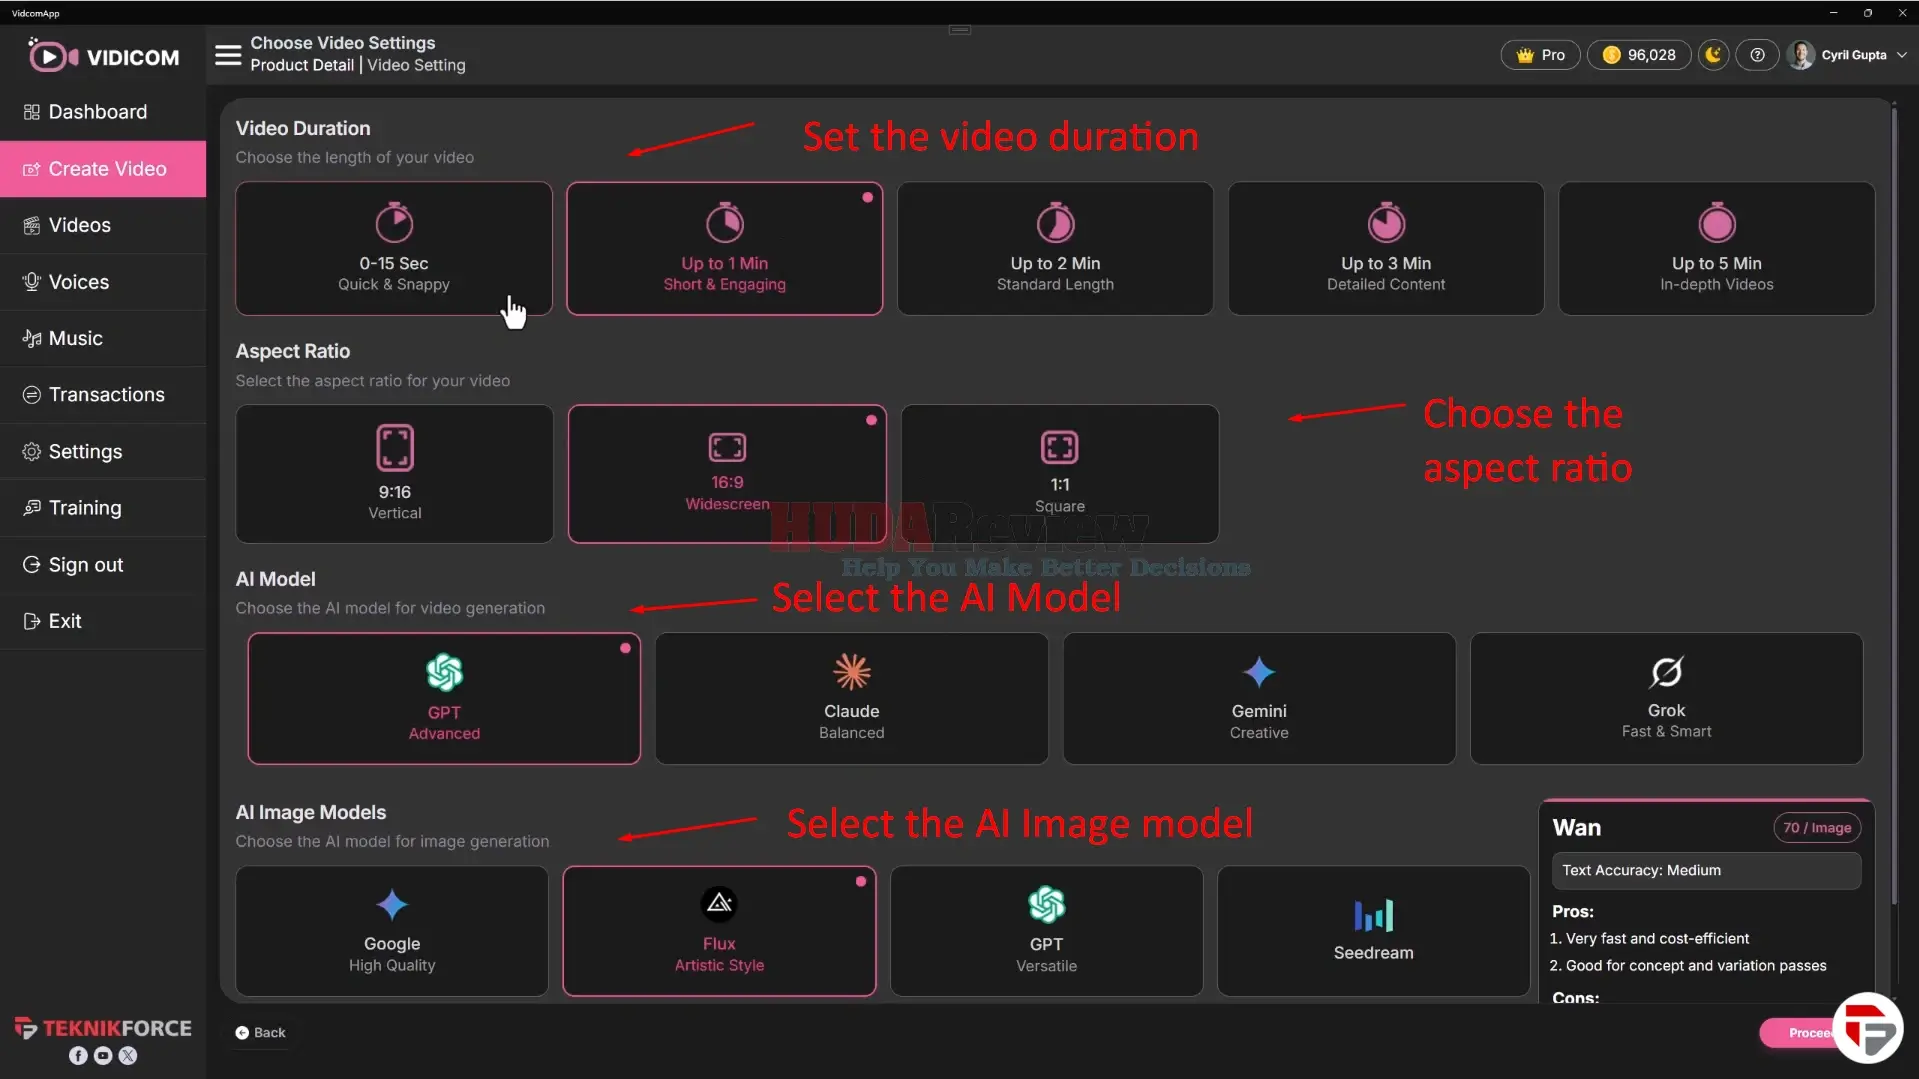1919x1079 pixels.
Task: Click the TeknikForce logo
Action: (x=103, y=1028)
